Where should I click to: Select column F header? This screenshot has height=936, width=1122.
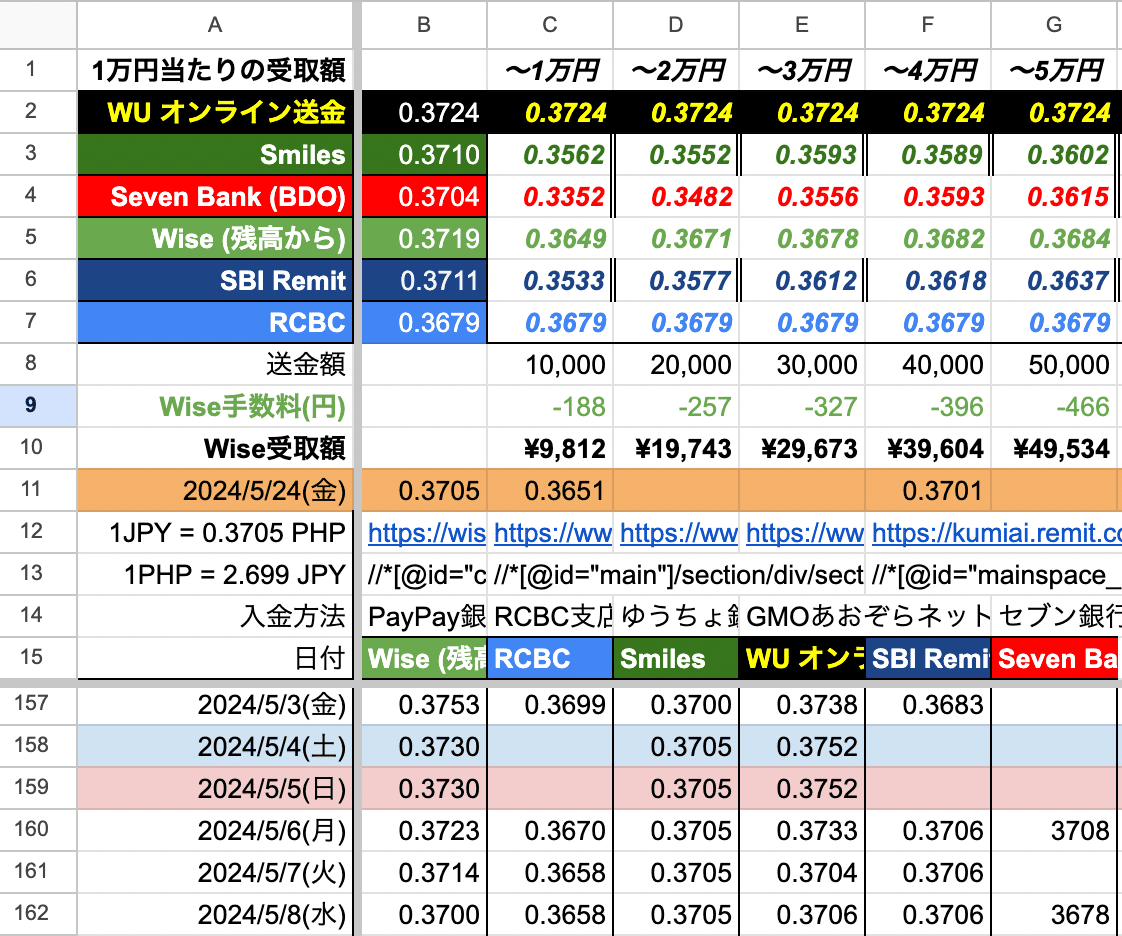(927, 25)
